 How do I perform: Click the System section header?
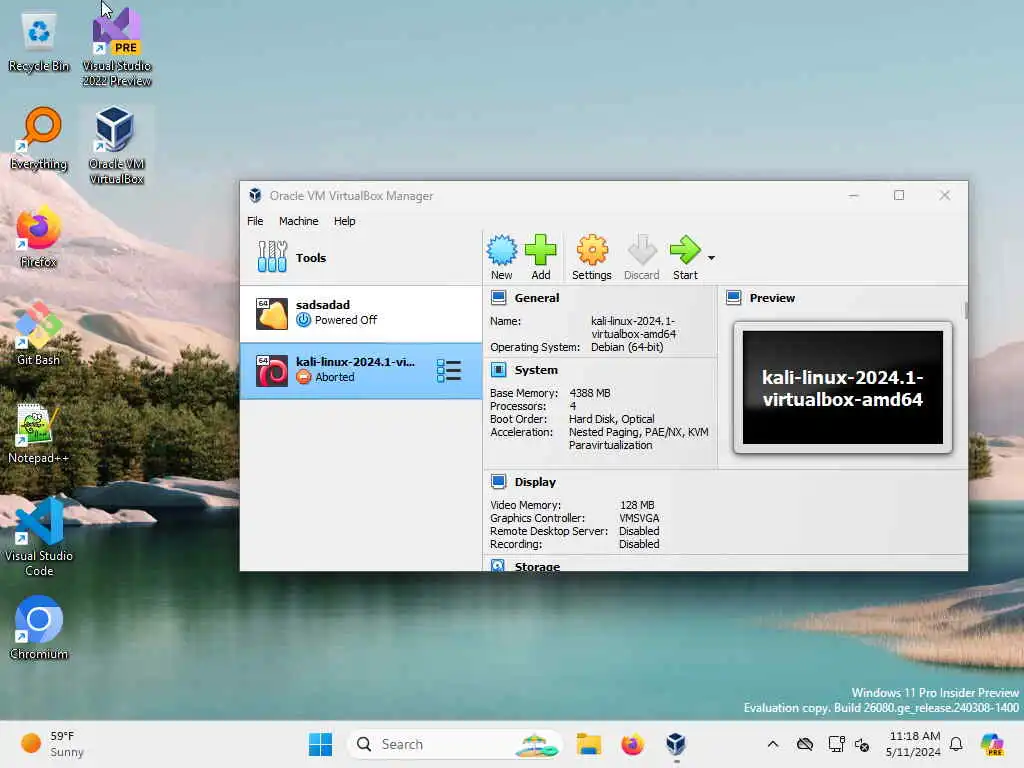click(x=536, y=370)
